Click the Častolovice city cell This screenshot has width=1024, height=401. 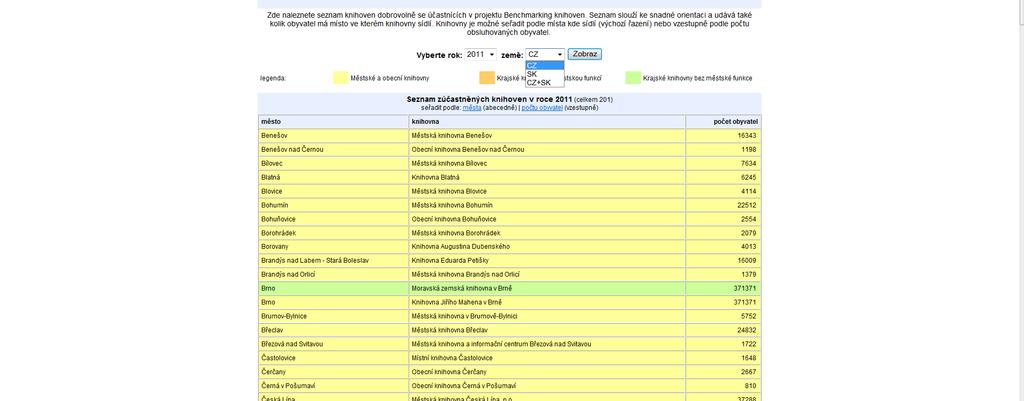(x=333, y=358)
